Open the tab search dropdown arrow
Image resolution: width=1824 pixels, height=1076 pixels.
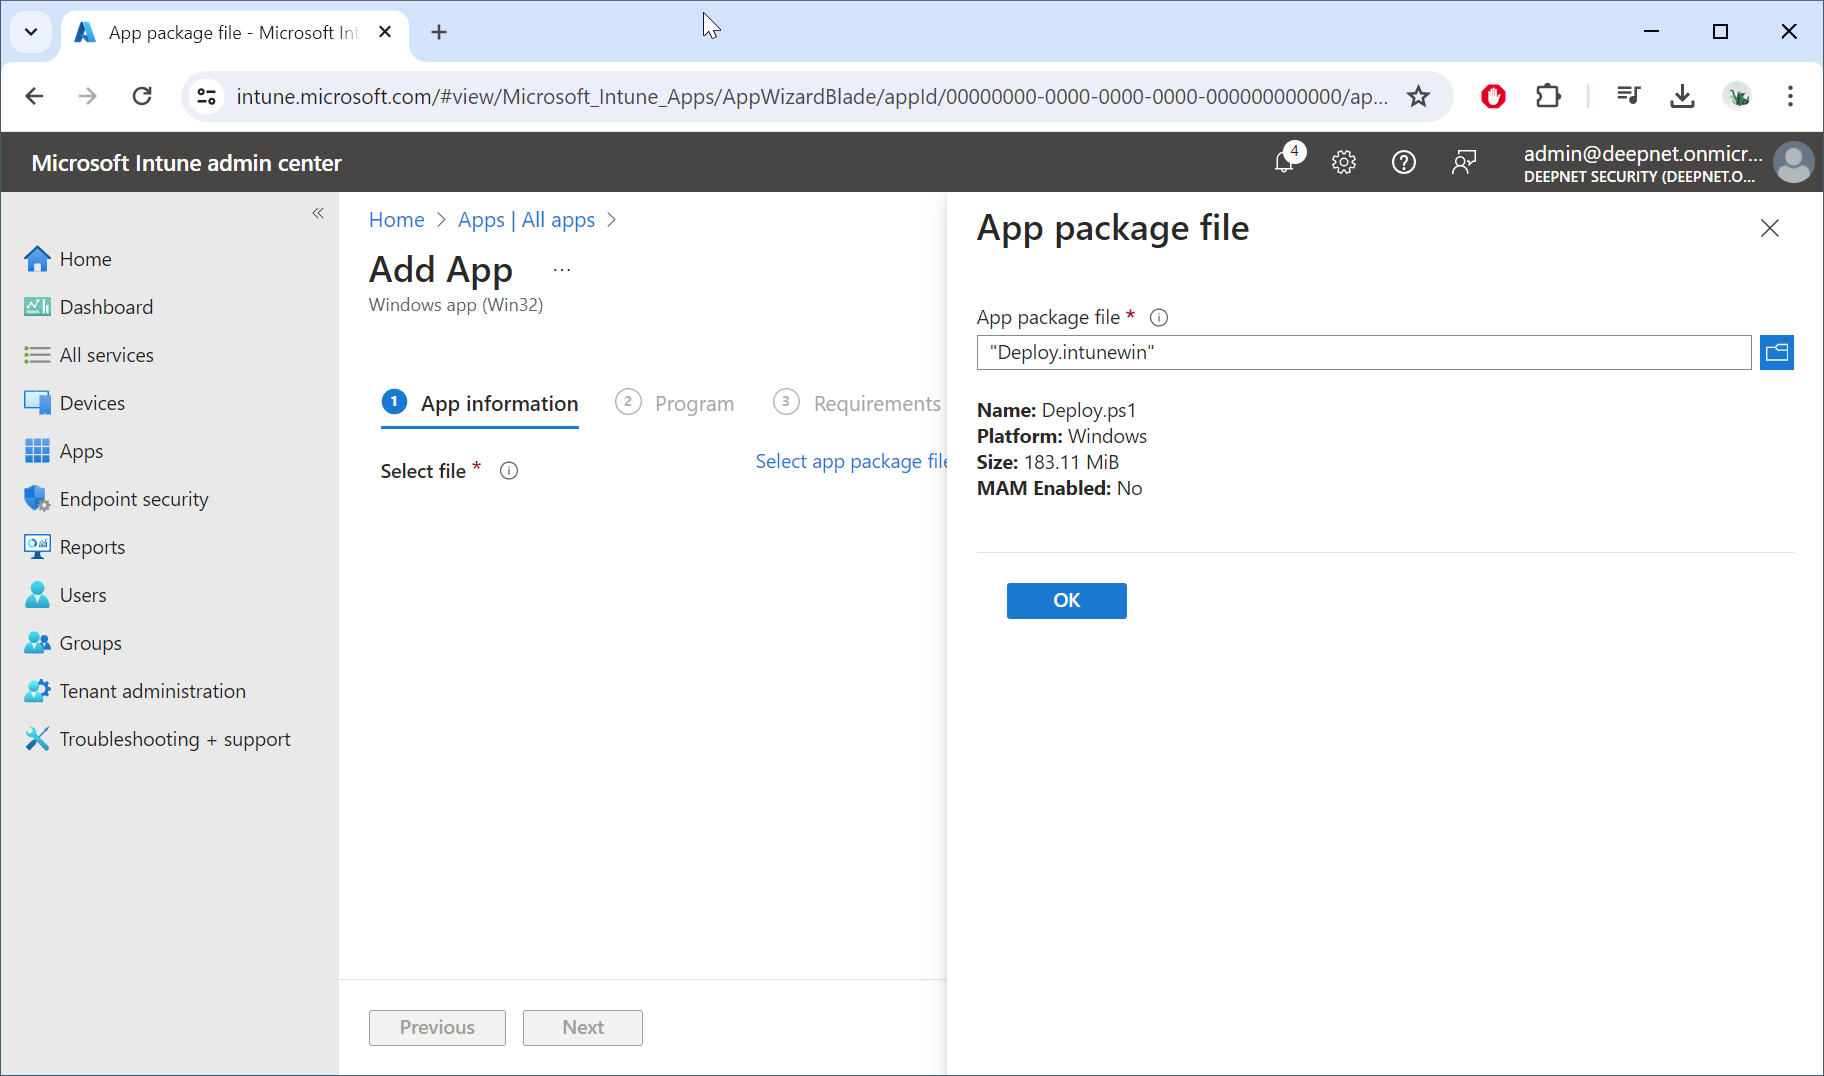point(31,32)
